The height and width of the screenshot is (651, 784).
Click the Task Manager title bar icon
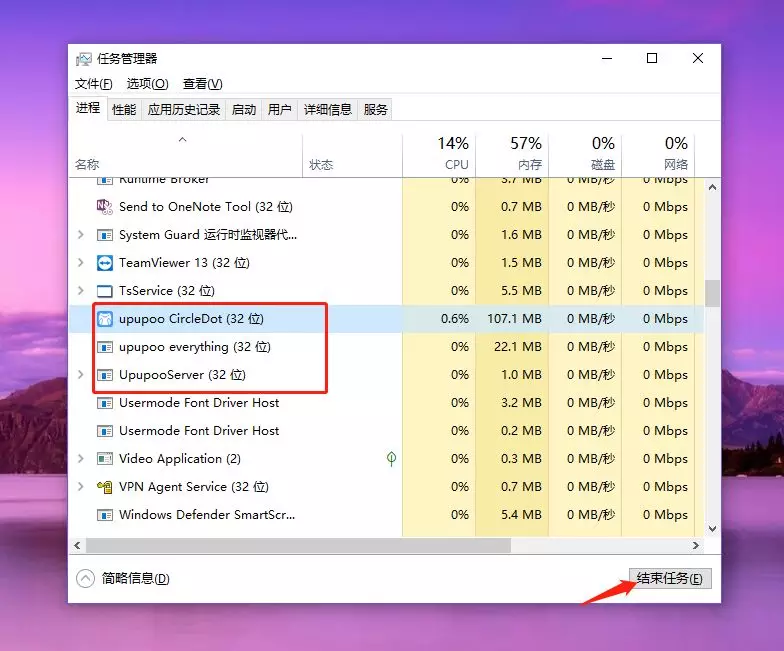coord(84,59)
